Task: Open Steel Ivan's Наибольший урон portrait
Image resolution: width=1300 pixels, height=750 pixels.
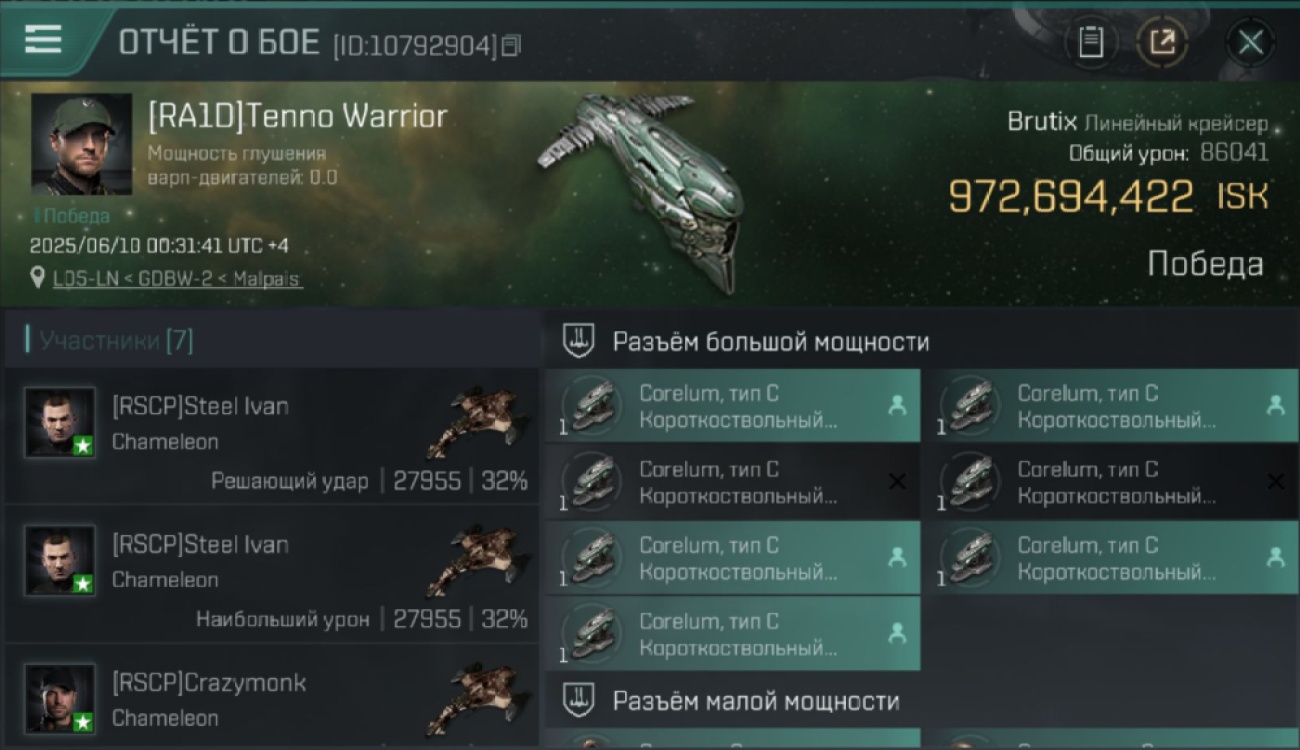Action: click(x=60, y=561)
